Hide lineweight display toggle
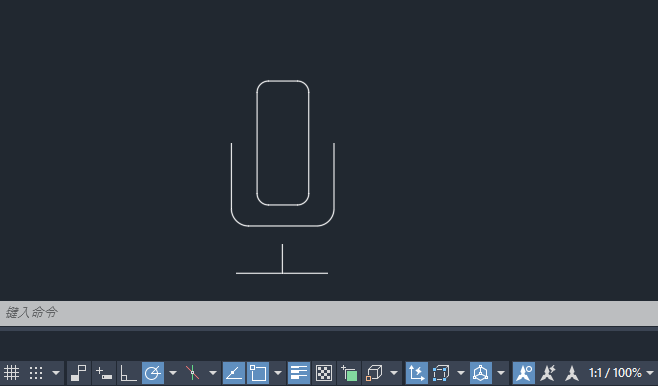This screenshot has height=386, width=658. (299, 373)
